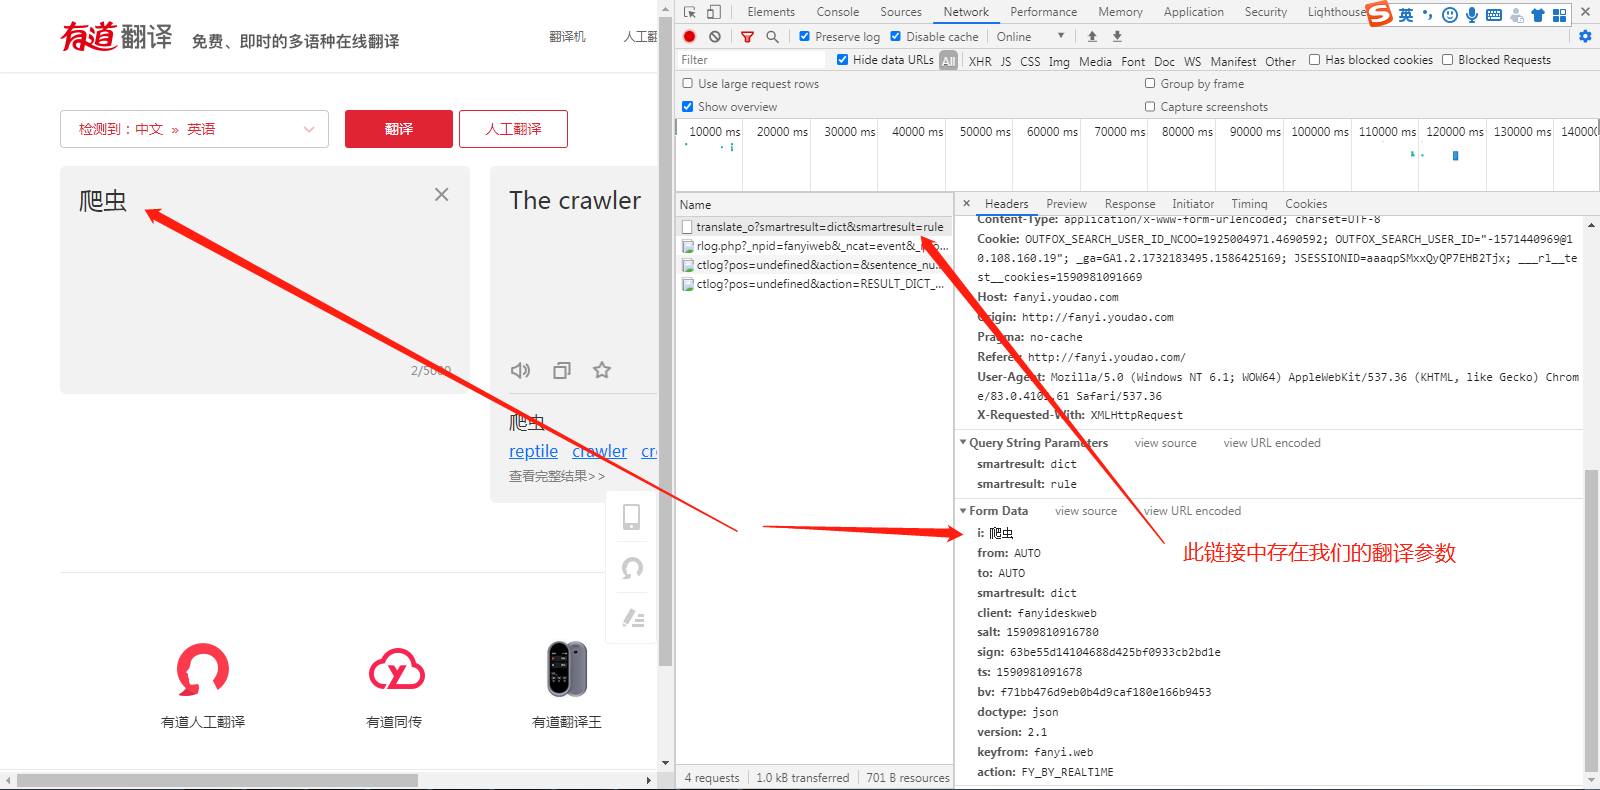Enable Has blocked cookies filter
The width and height of the screenshot is (1600, 790).
(1315, 60)
